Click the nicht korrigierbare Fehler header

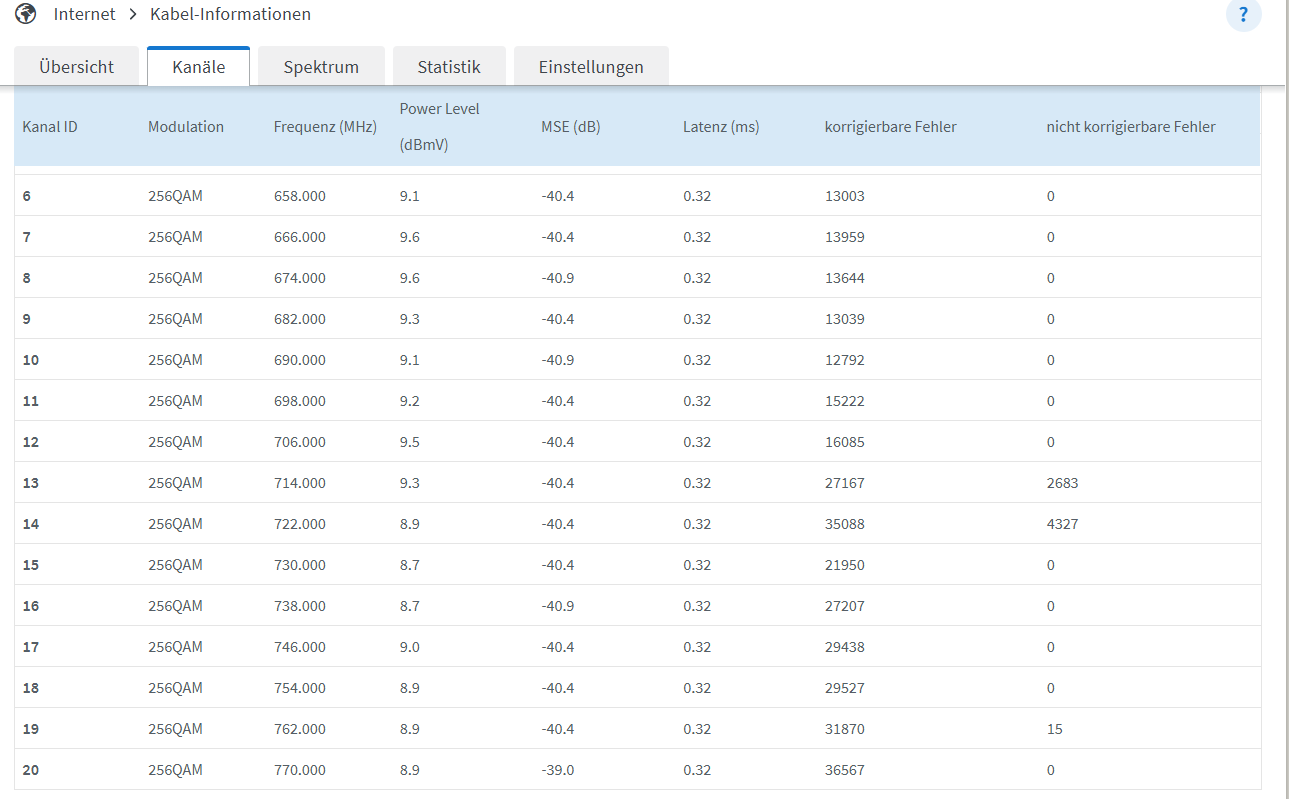1131,127
